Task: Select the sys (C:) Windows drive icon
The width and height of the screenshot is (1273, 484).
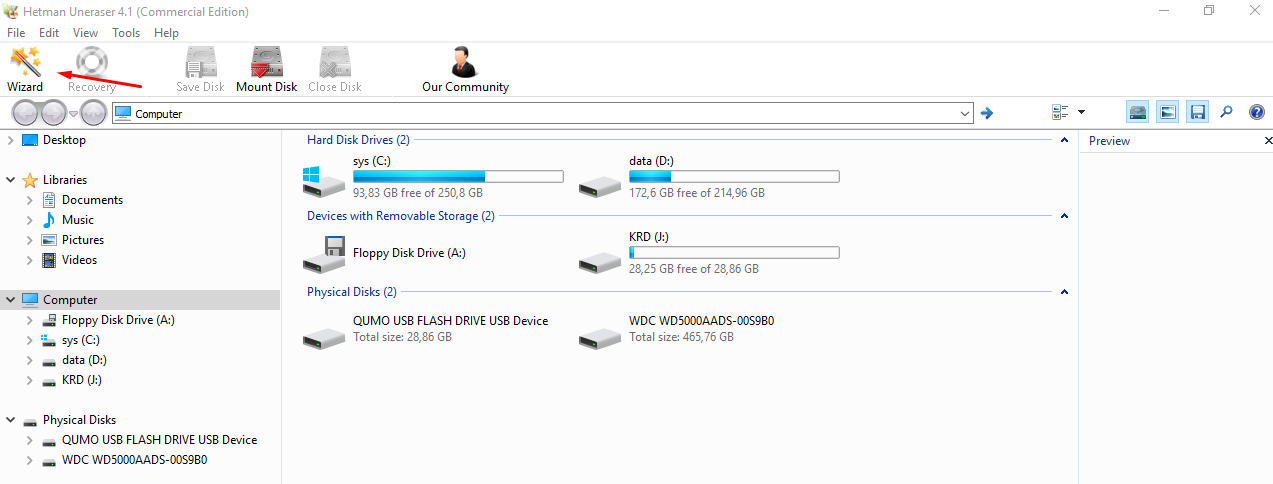Action: (323, 180)
